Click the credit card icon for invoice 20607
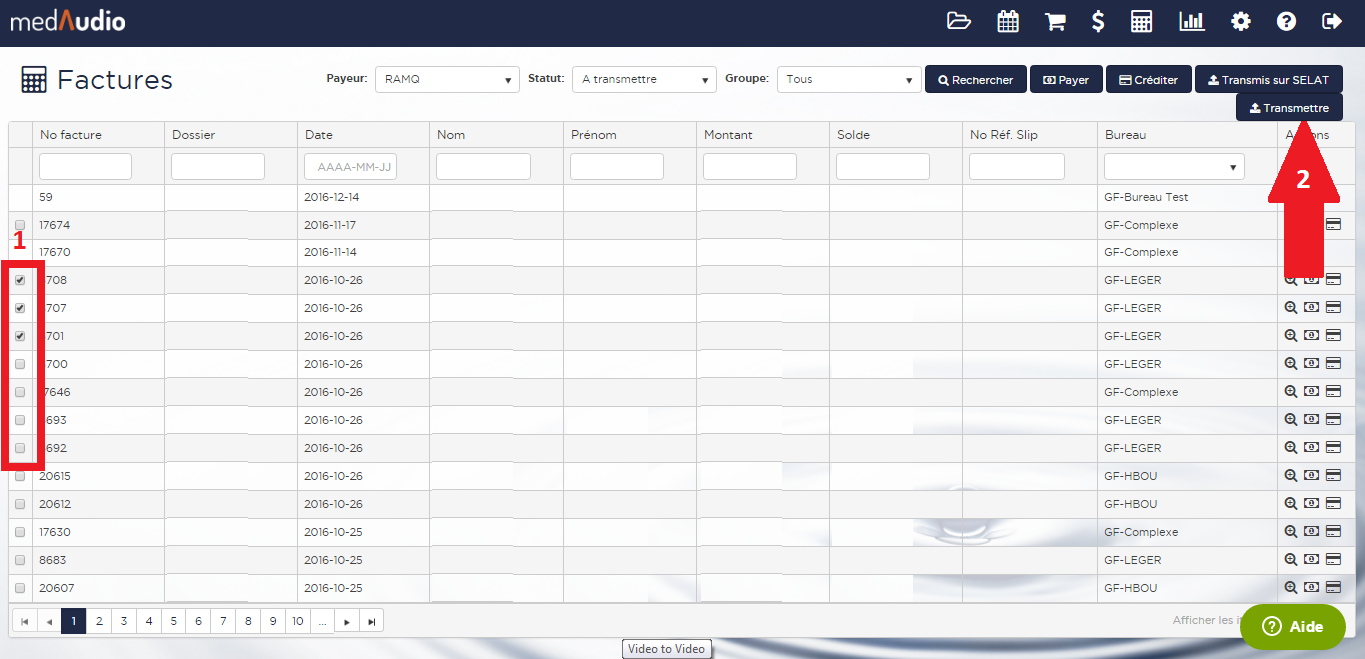 [1333, 588]
